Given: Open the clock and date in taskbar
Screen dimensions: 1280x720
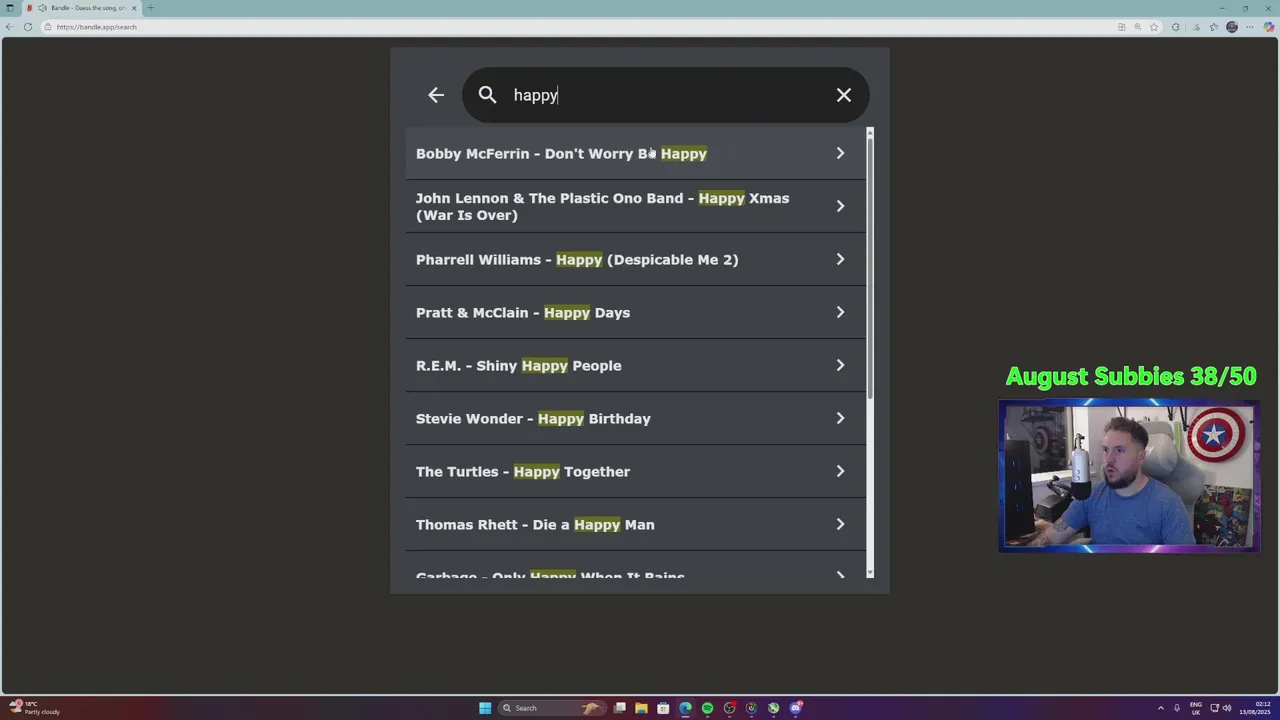Looking at the screenshot, I should [x=1255, y=708].
